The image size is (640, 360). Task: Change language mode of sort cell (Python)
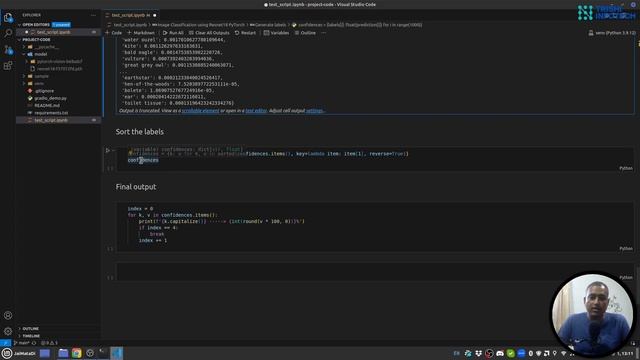[x=626, y=168]
